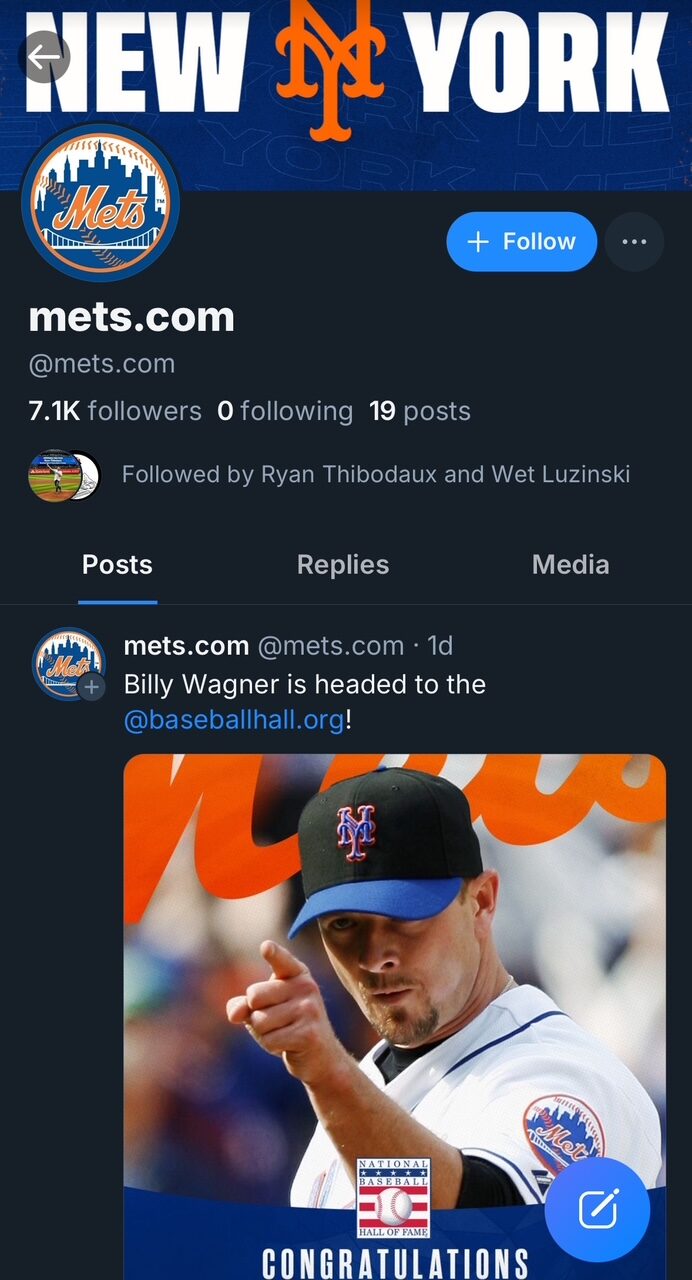Image resolution: width=692 pixels, height=1280 pixels.
Task: Open "Followed by Ryan Thibodaux and Wet Luzinski"
Action: pos(376,474)
